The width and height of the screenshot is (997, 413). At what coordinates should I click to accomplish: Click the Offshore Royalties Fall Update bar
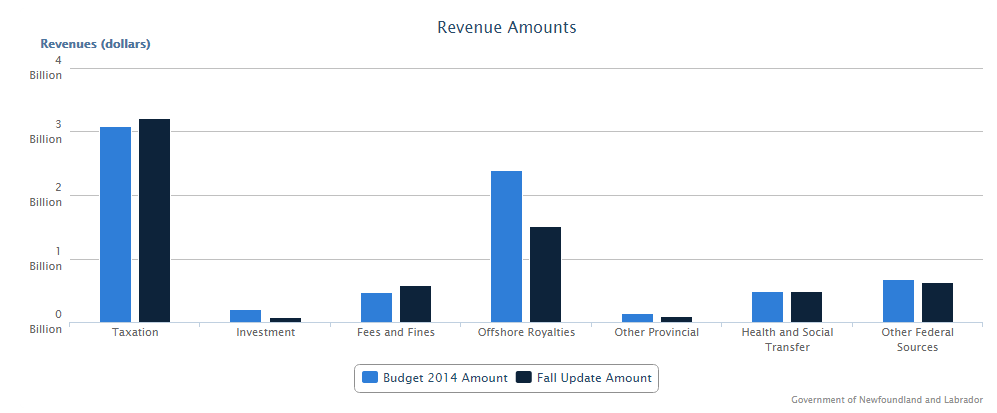pos(545,274)
